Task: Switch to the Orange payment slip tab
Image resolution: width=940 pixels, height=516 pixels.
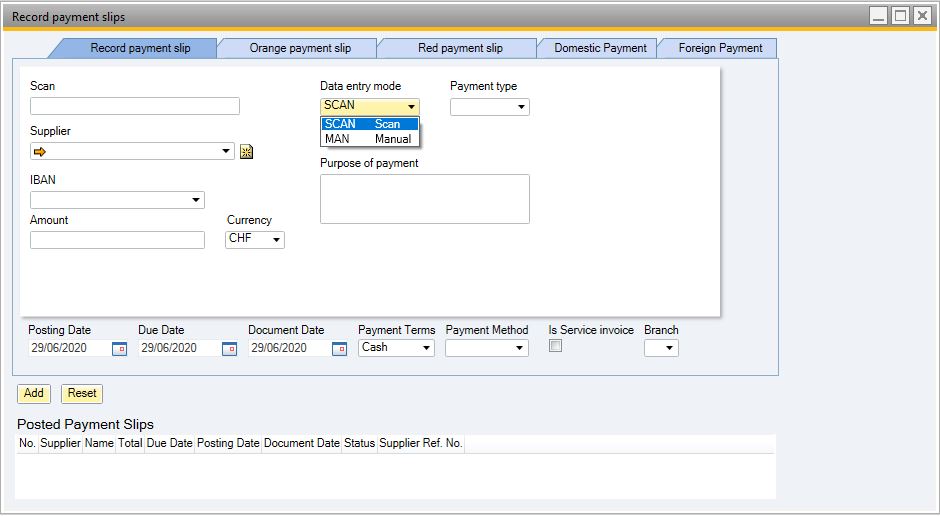Action: (x=300, y=48)
